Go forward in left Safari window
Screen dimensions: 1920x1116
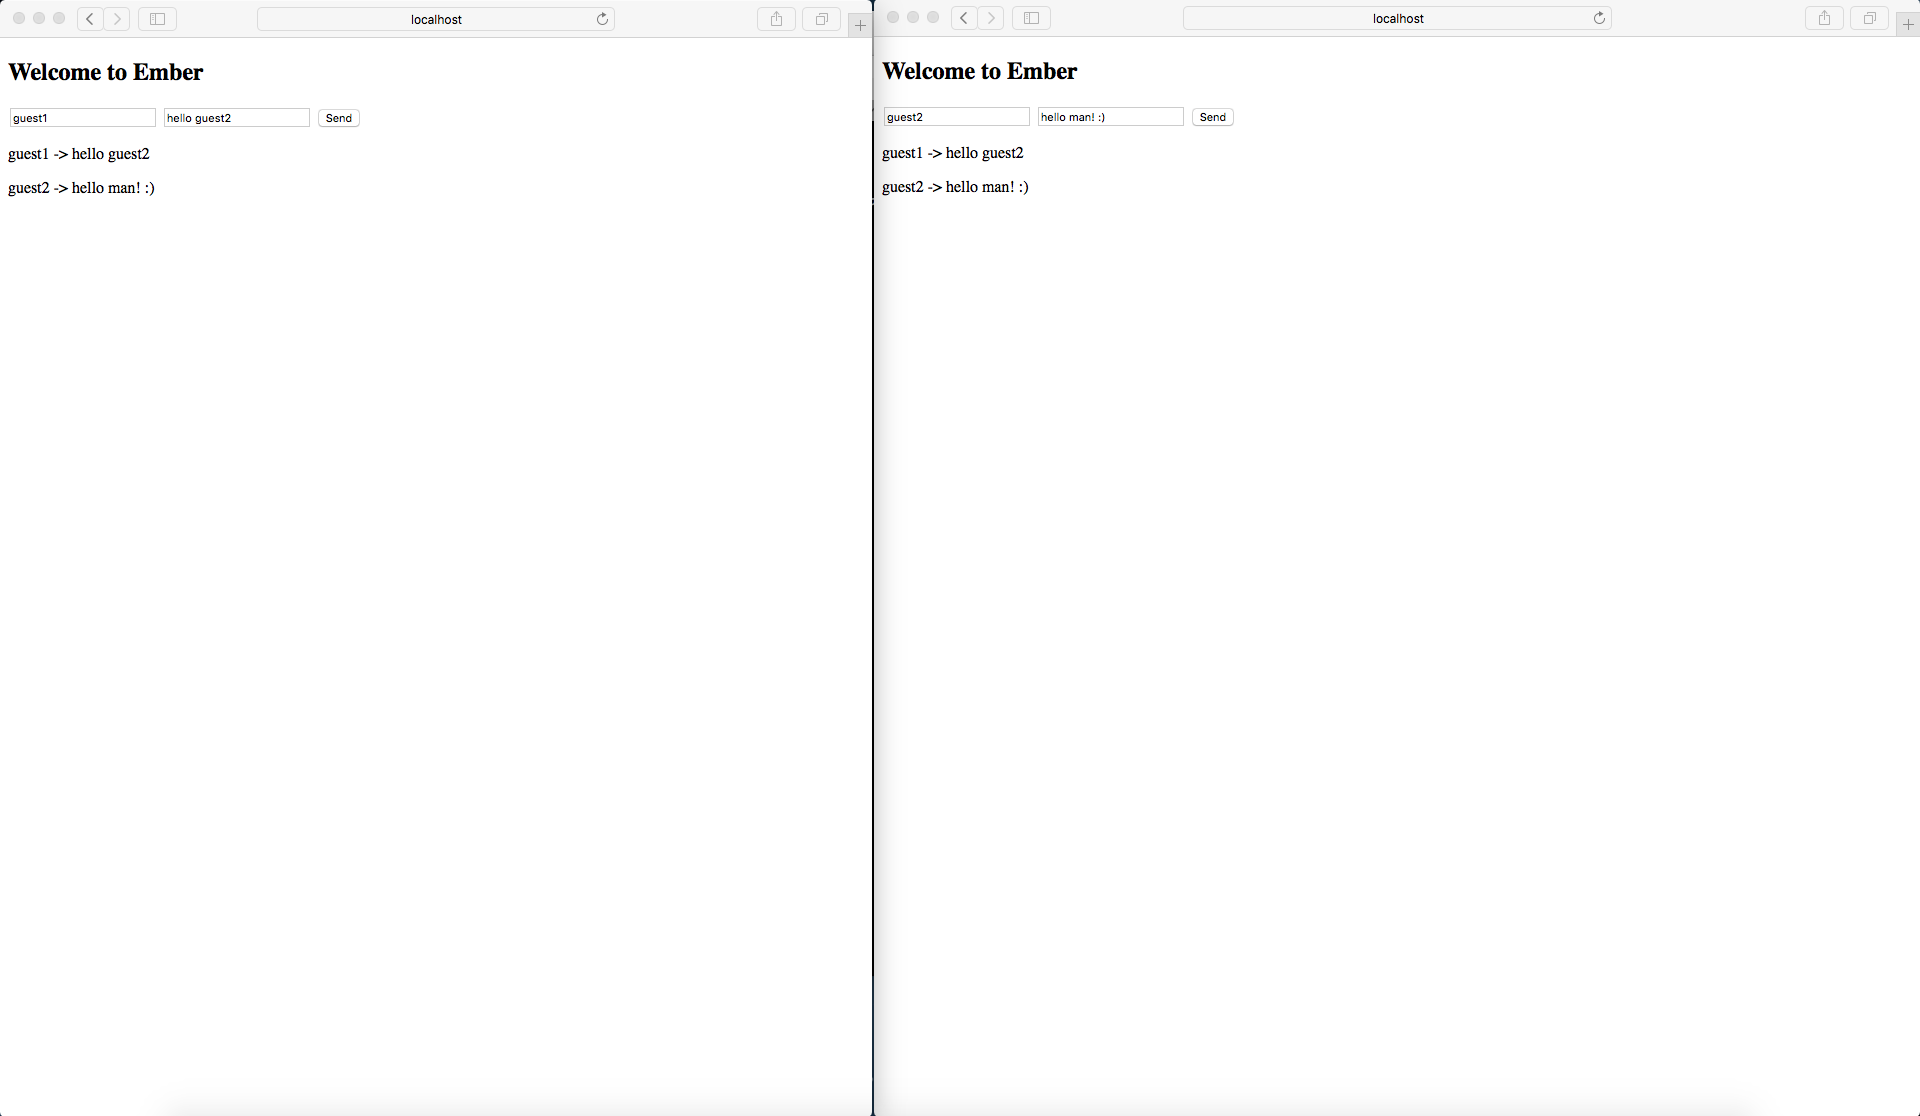(x=117, y=19)
